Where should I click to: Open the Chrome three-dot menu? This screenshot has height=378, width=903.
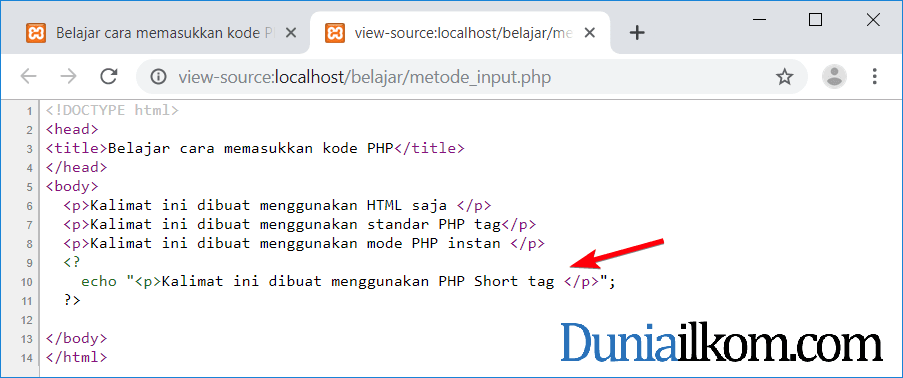(x=874, y=76)
